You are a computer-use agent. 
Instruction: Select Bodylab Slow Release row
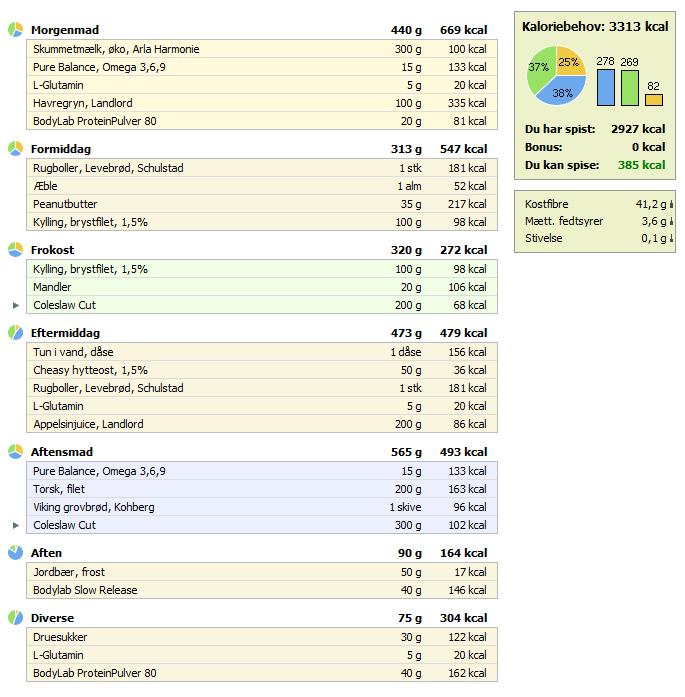[x=262, y=590]
